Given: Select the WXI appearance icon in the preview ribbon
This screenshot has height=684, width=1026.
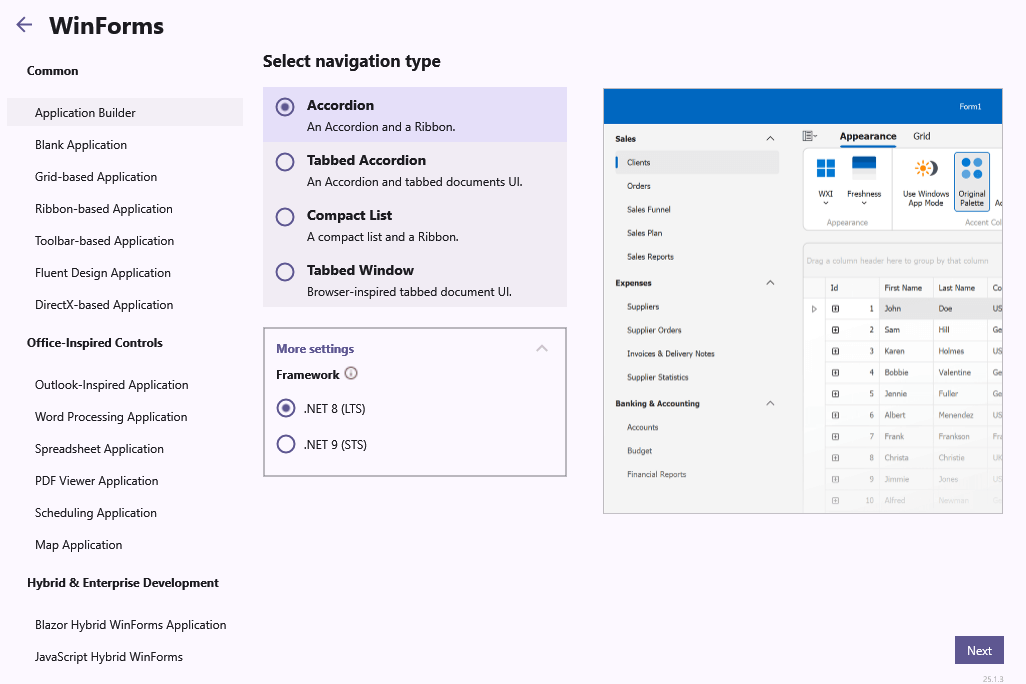Looking at the screenshot, I should tap(825, 167).
